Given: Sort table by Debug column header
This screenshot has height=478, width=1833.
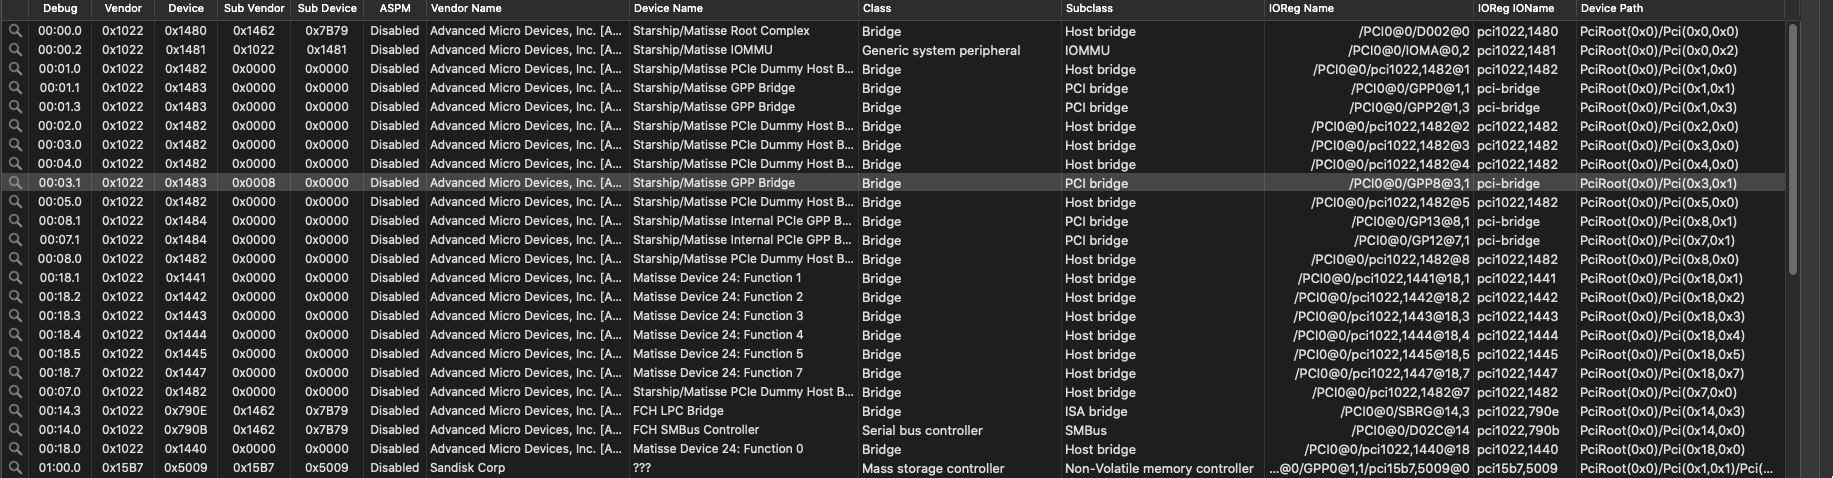Looking at the screenshot, I should click(60, 8).
